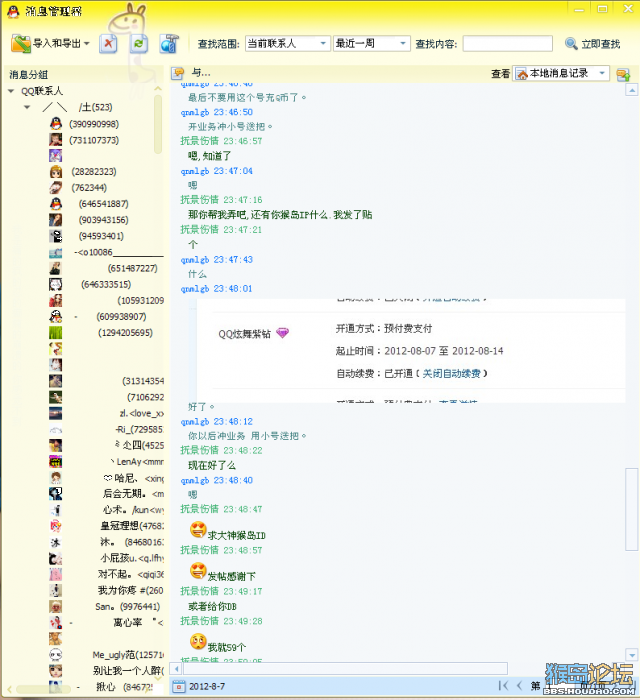Viewport: 640px width, 700px height.
Task: Click heart-eyes emoji before 求大神猴岛ID
Action: tap(198, 530)
